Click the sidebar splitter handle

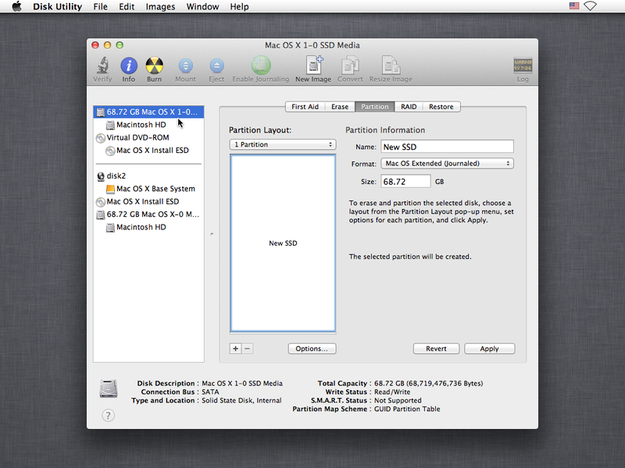pos(212,234)
